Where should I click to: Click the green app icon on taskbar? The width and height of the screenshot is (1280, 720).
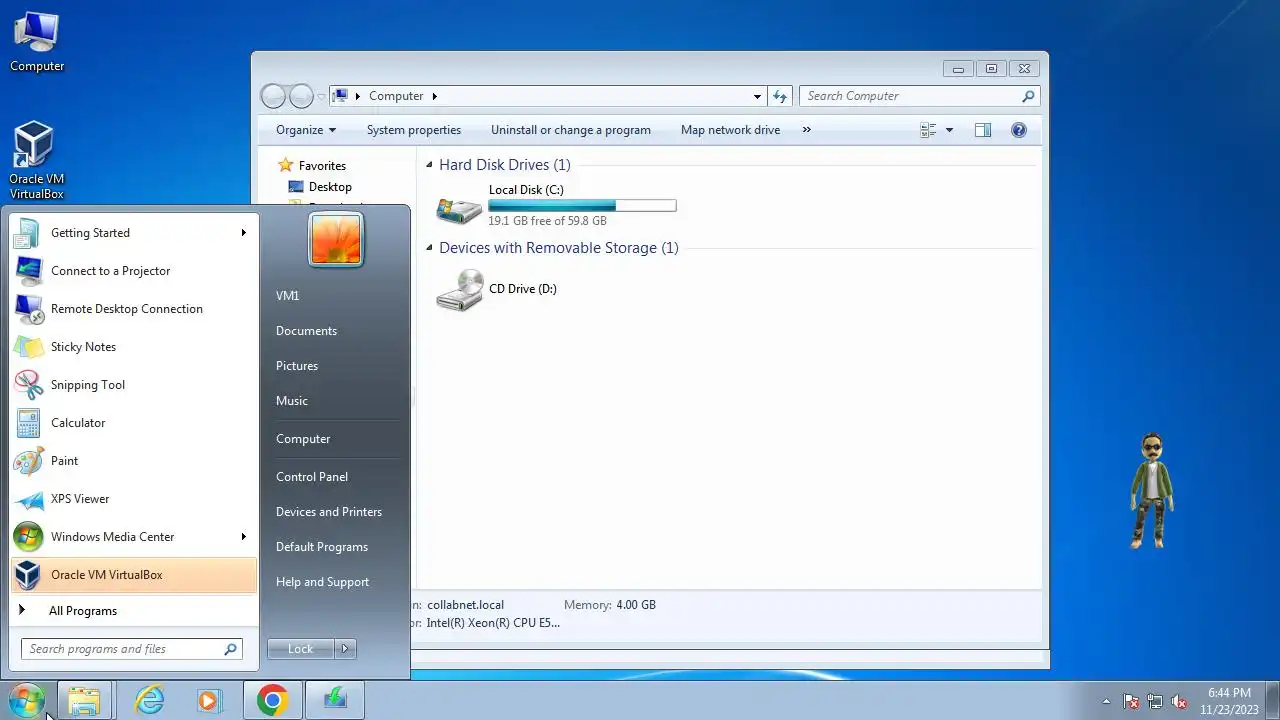click(x=335, y=700)
